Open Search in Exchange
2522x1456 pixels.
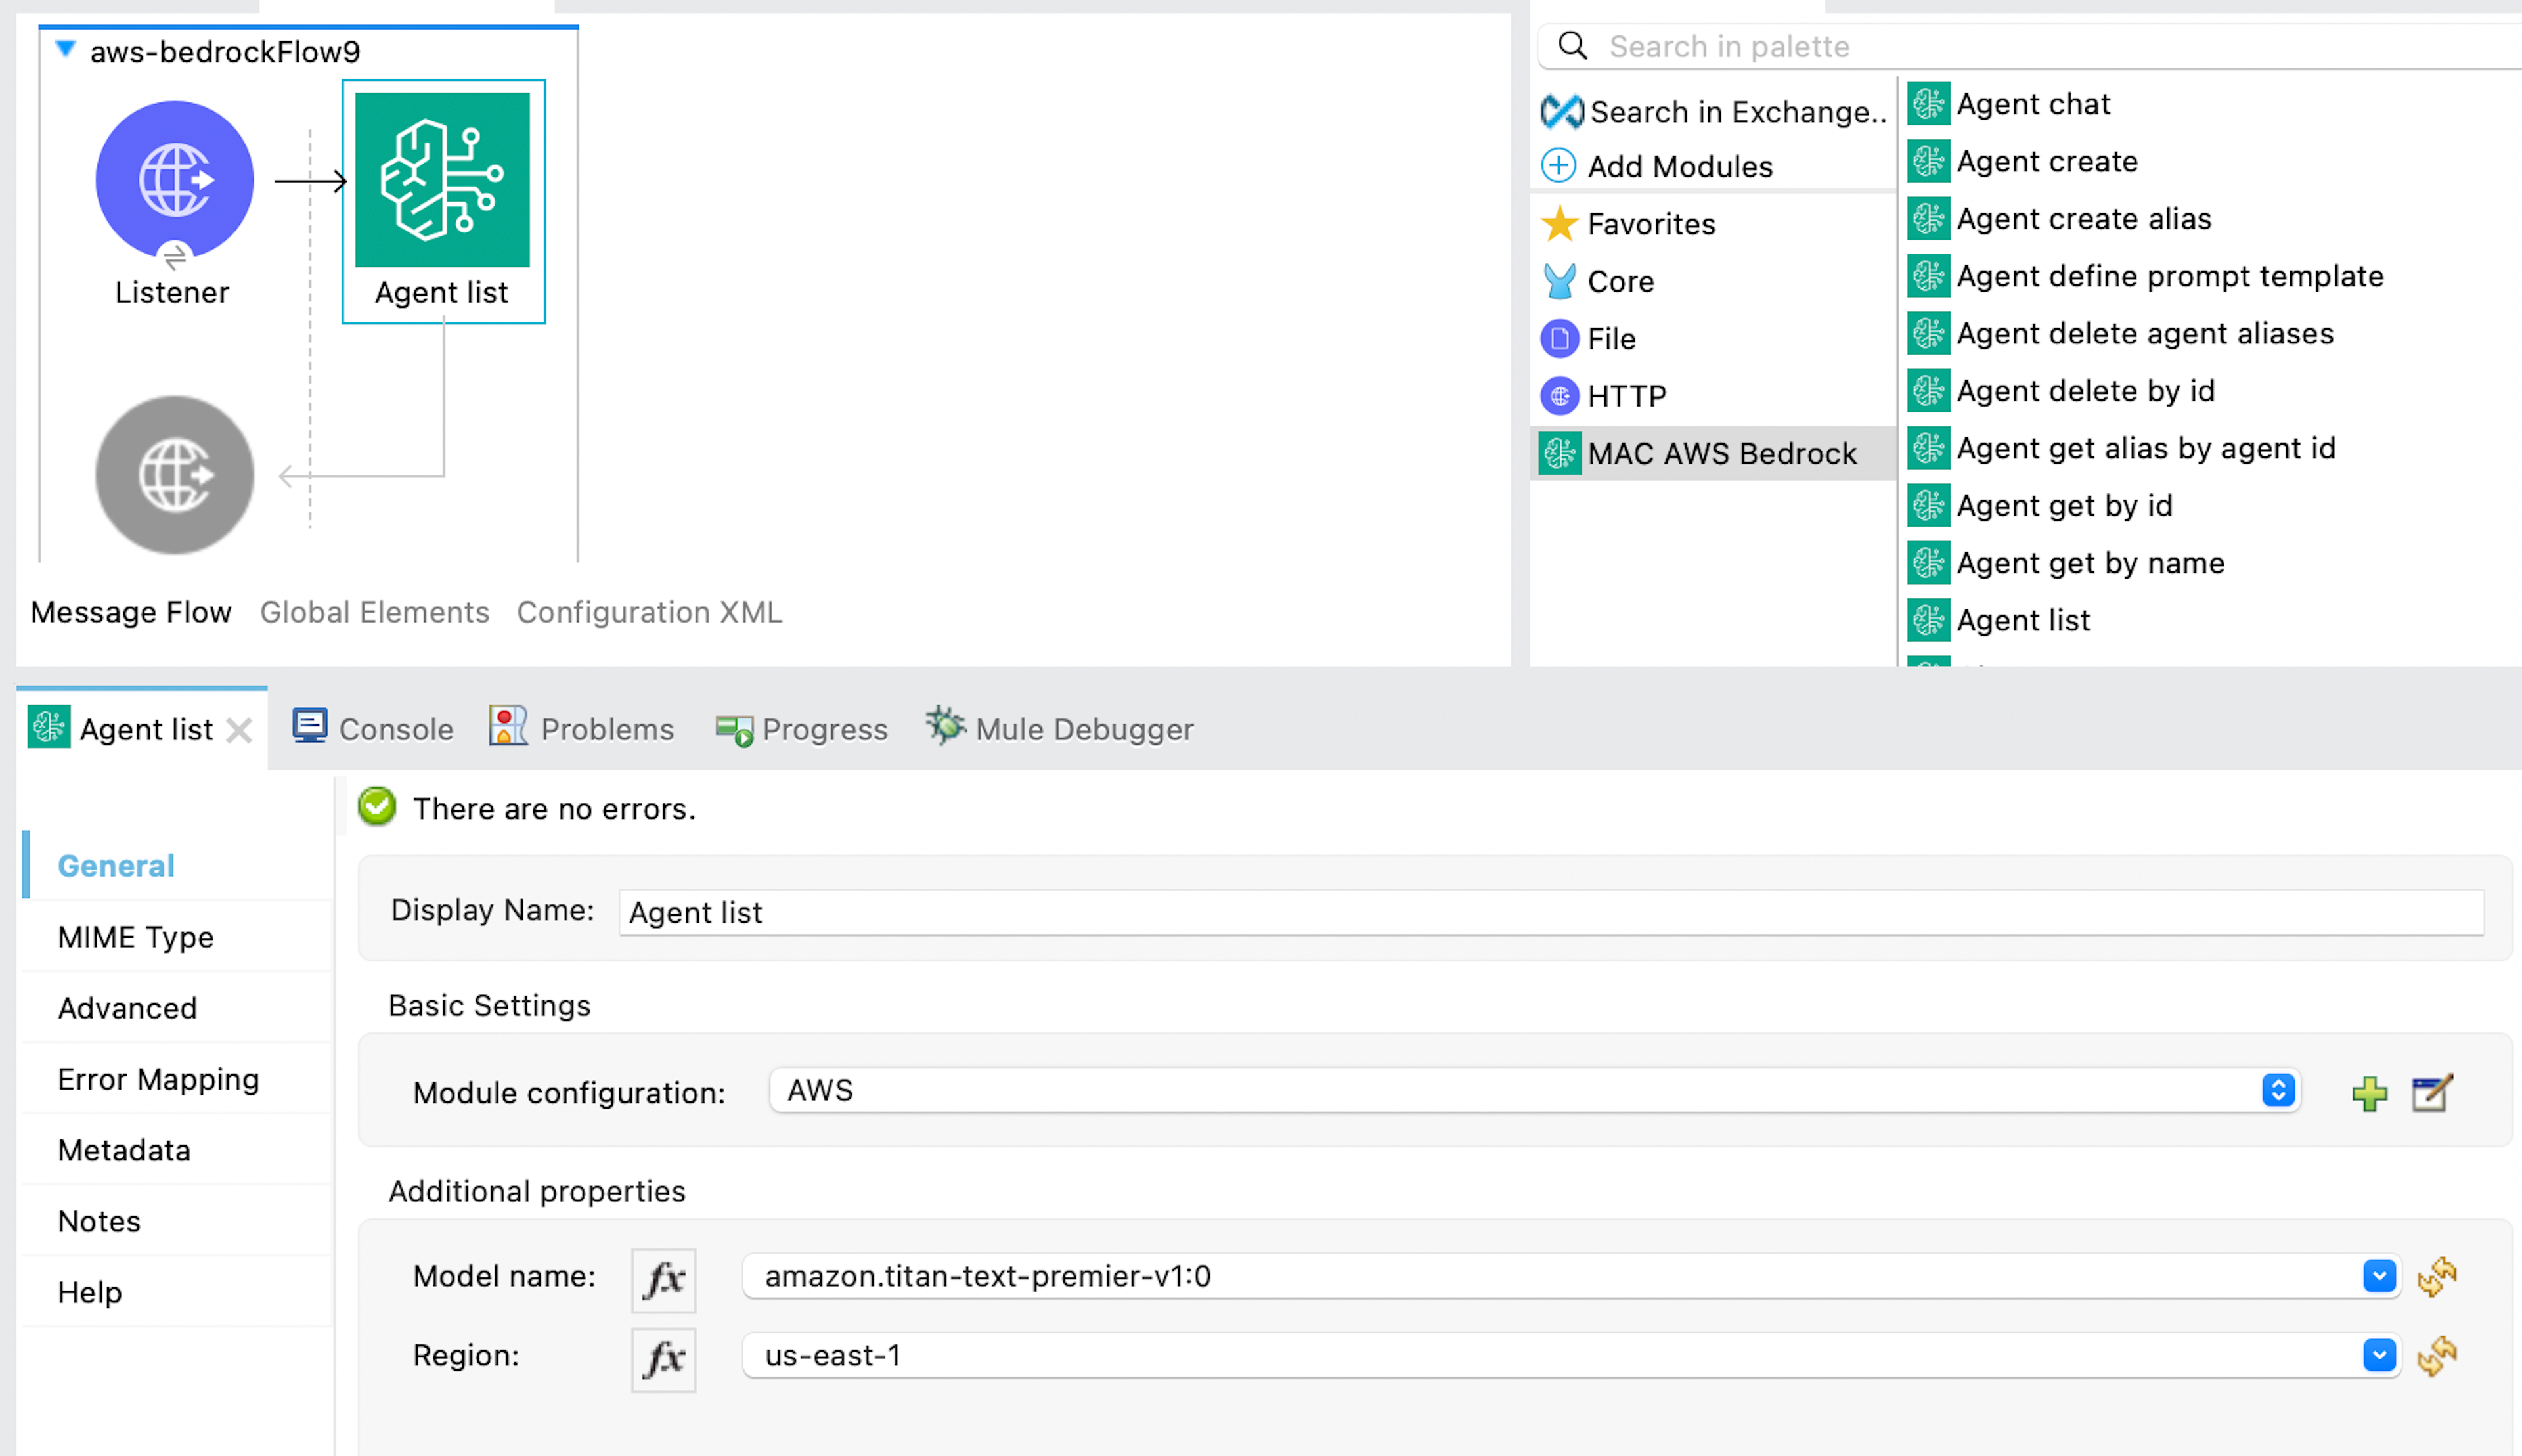pyautogui.click(x=1713, y=111)
